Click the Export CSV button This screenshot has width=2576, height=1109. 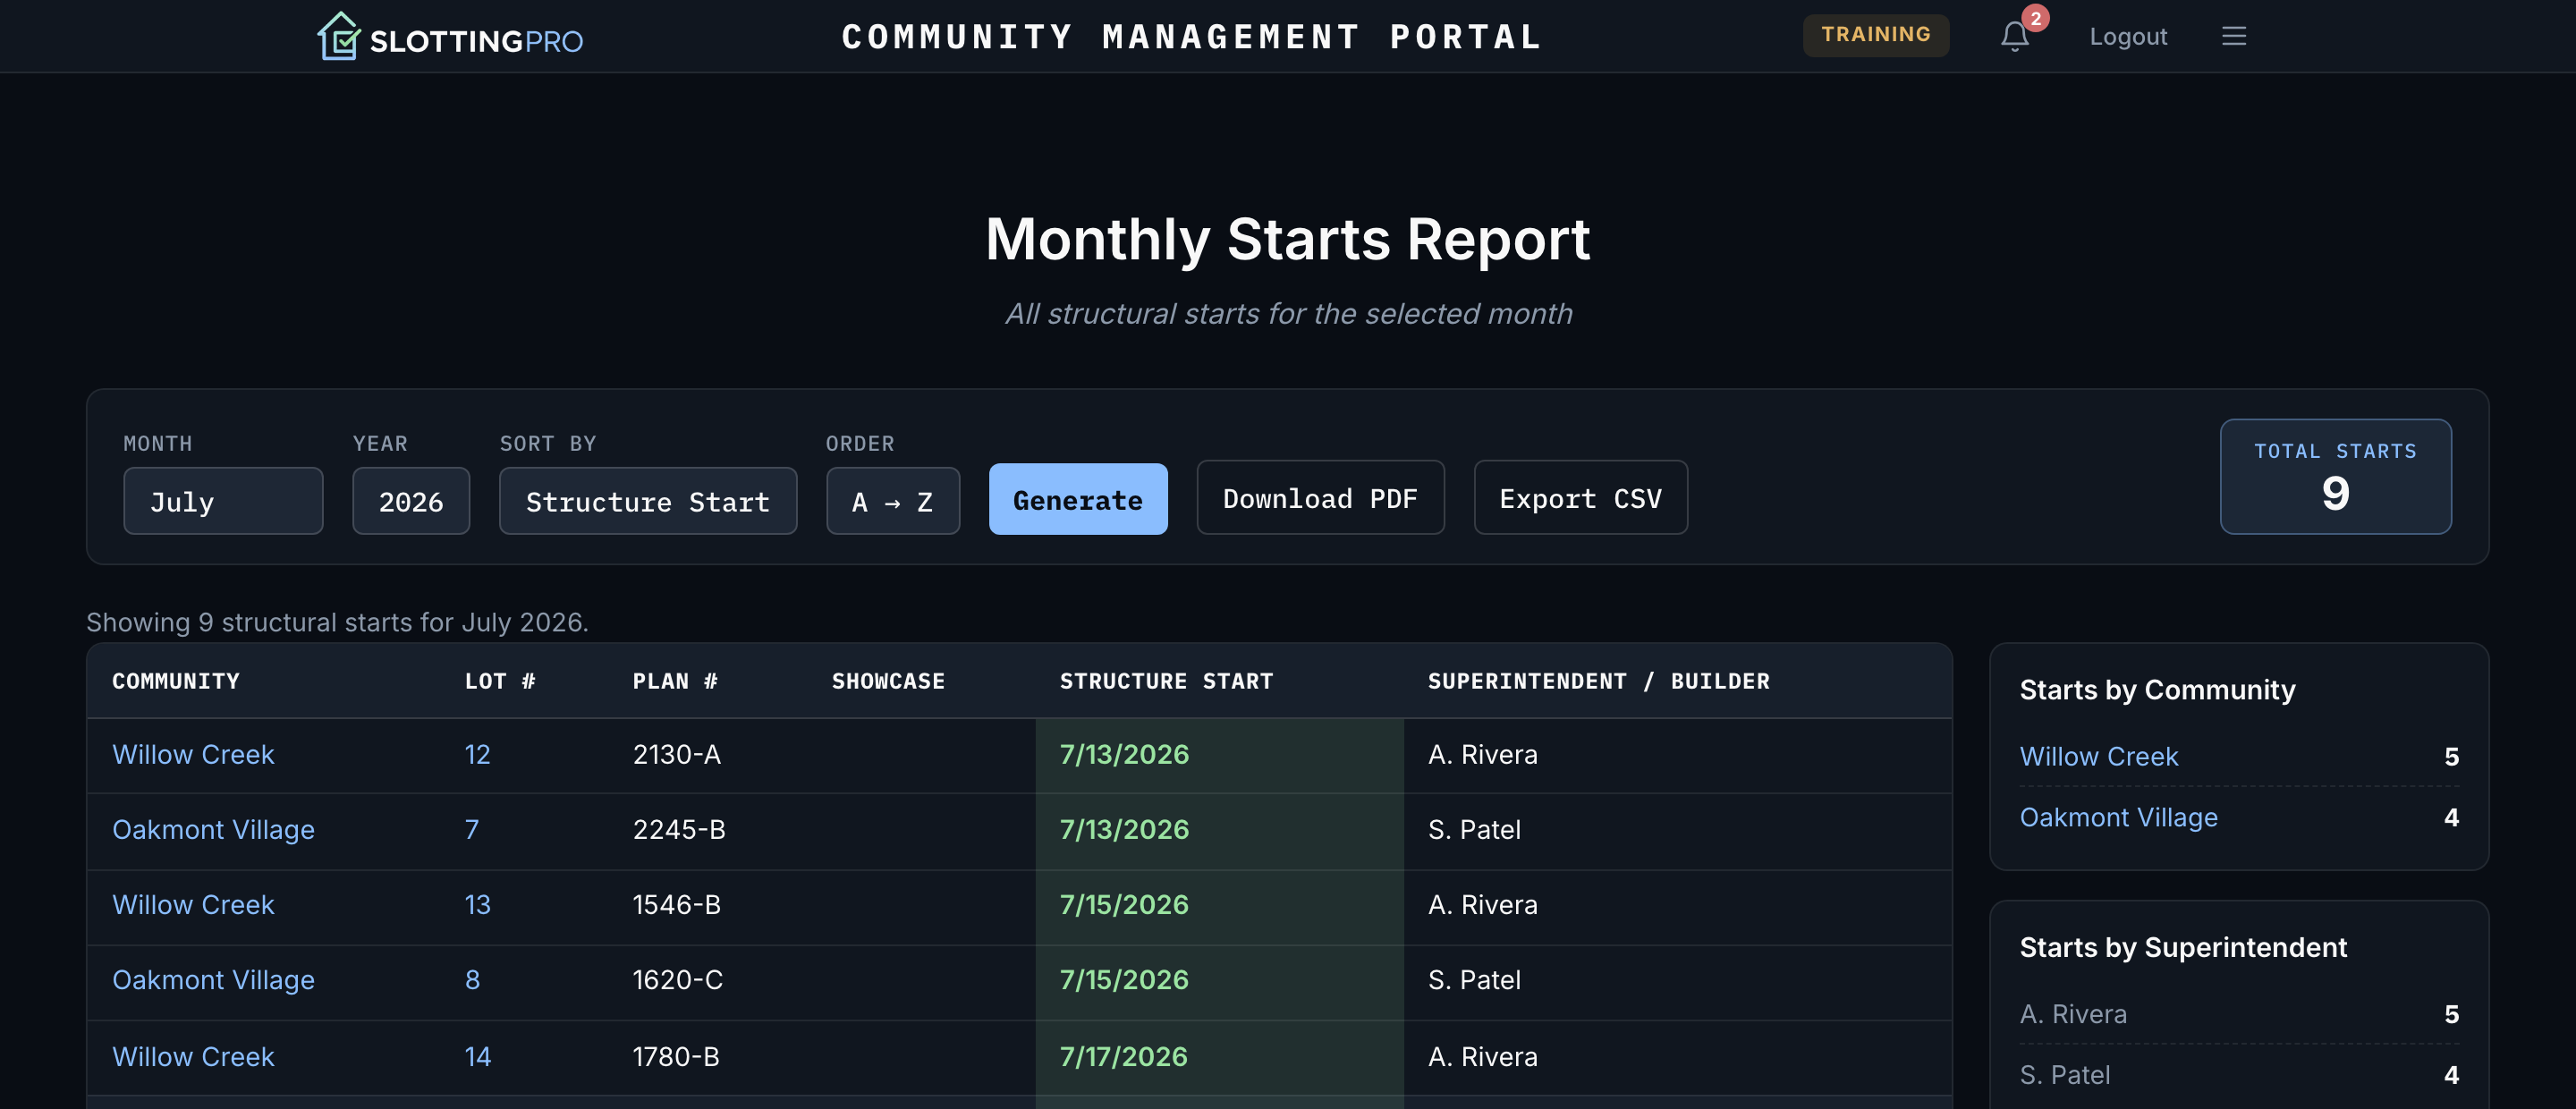click(x=1580, y=497)
